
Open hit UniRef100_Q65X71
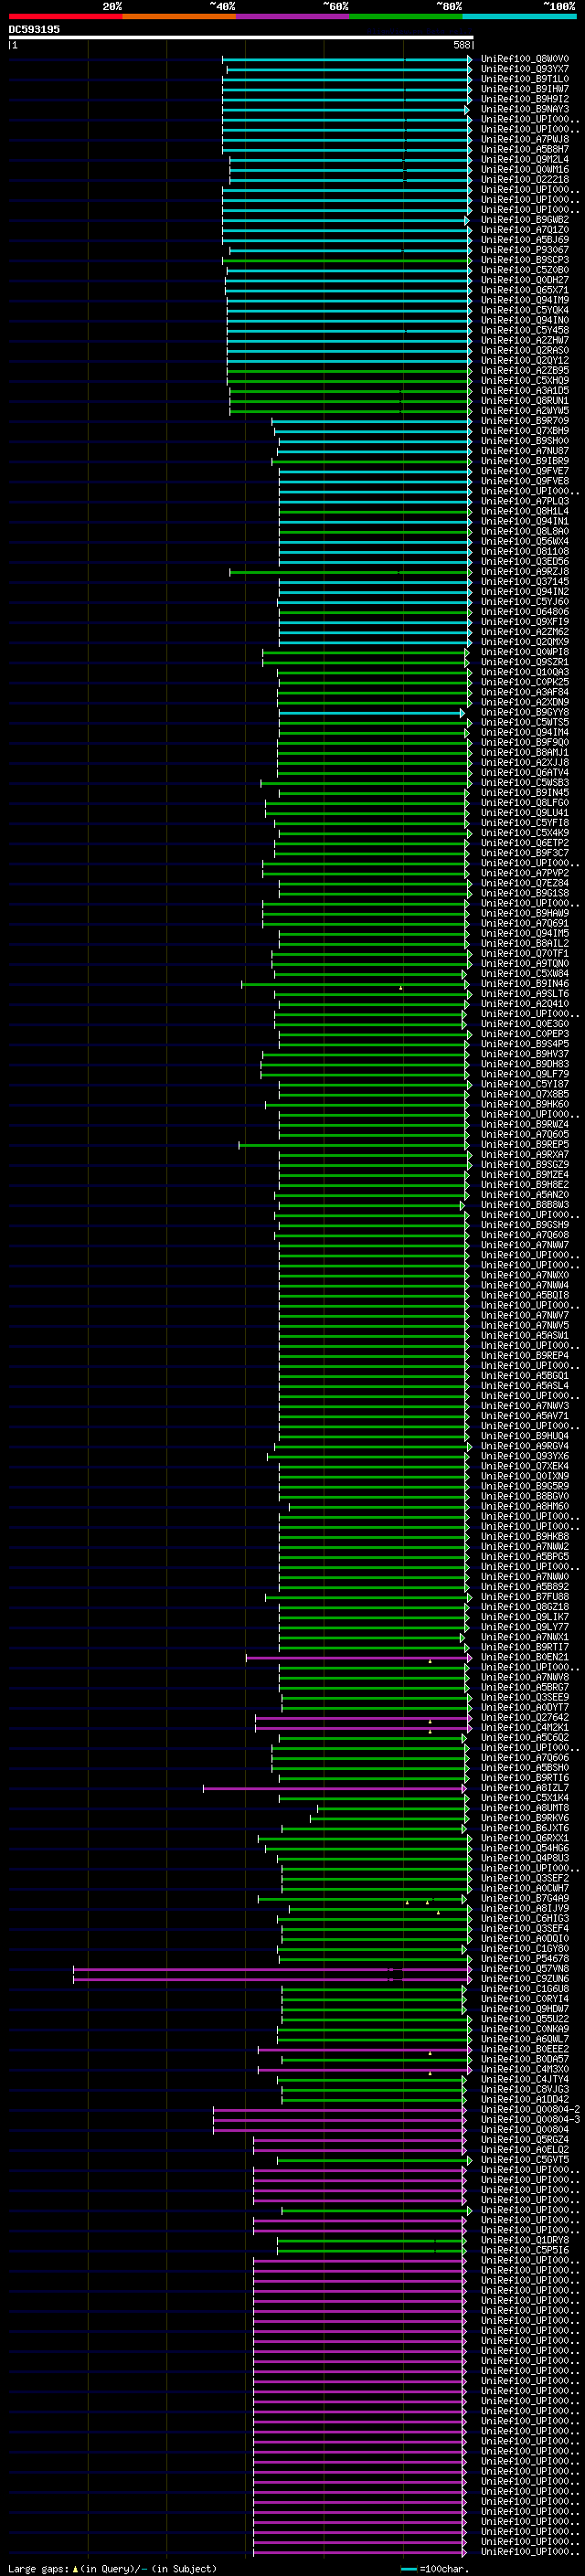coord(525,290)
